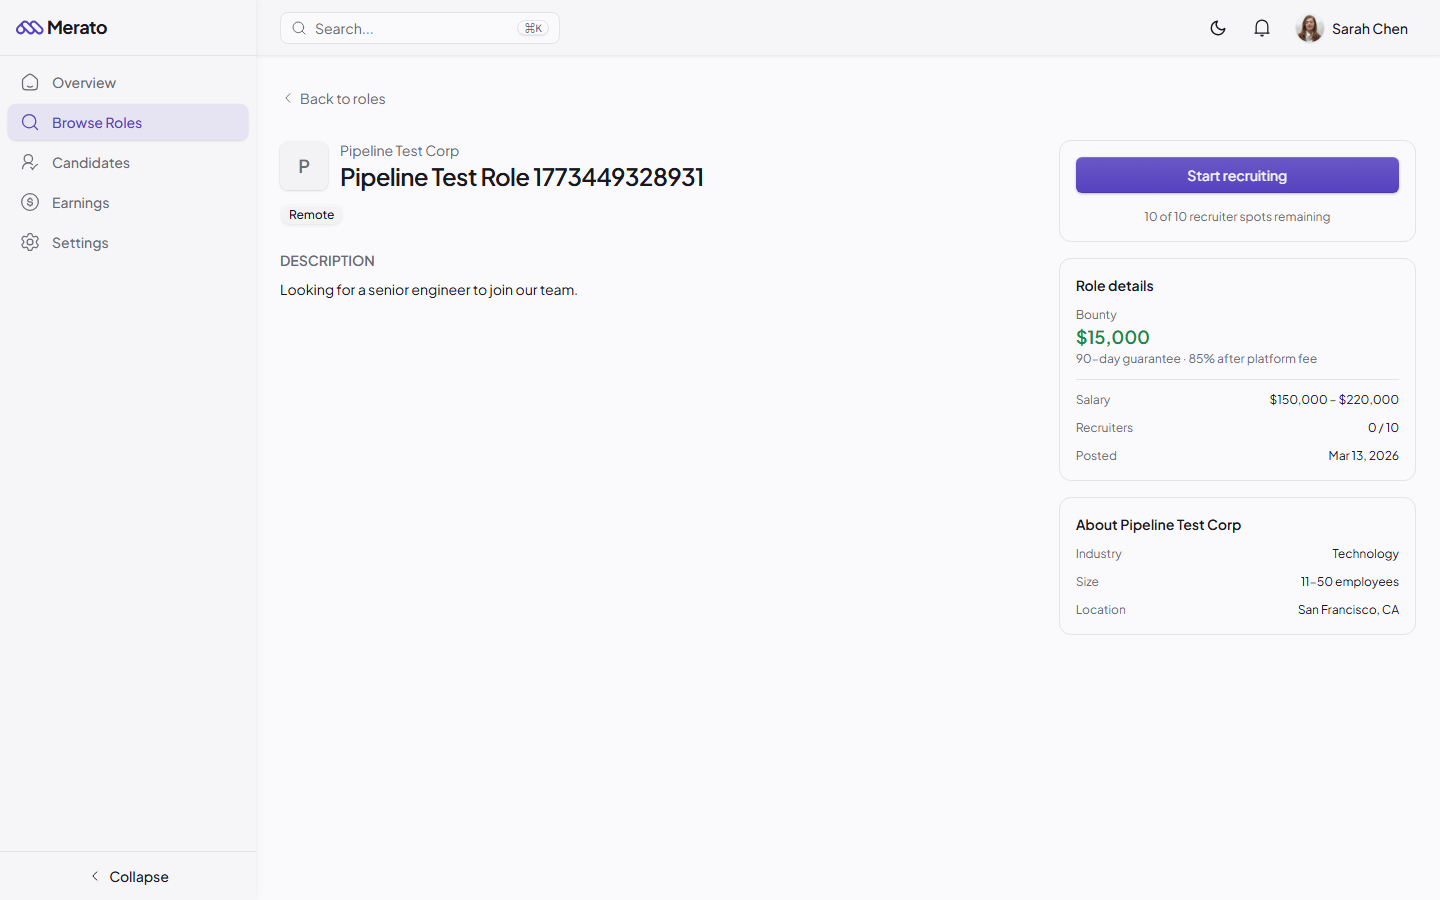Image resolution: width=1440 pixels, height=900 pixels.
Task: Click the role title Pipeline Test Role 1773449328931
Action: click(521, 177)
